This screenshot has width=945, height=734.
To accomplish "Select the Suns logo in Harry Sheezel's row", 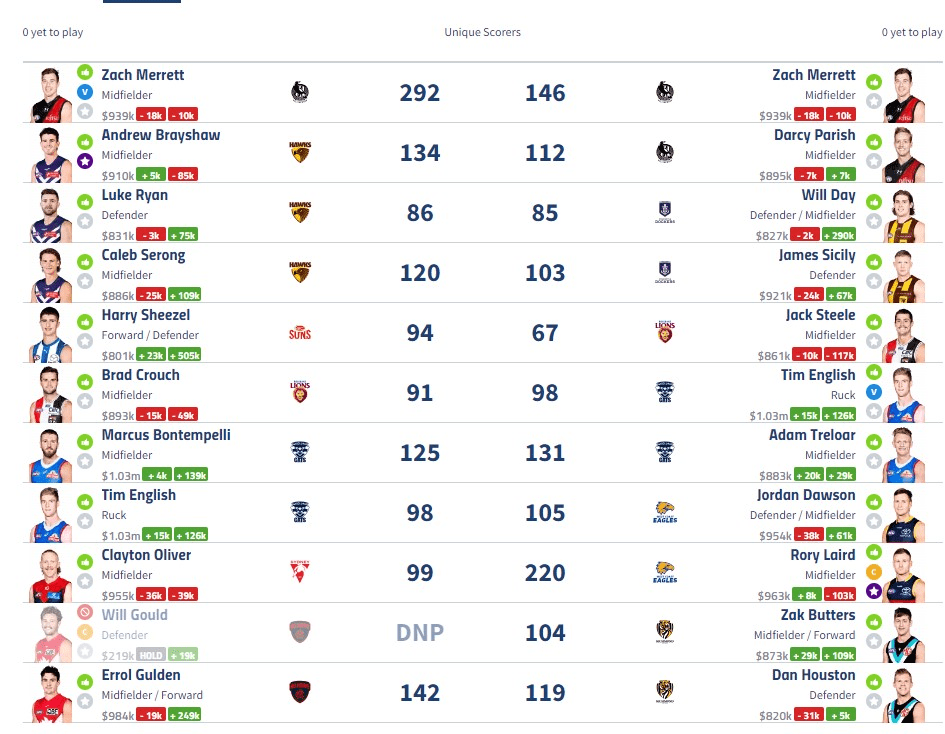I will pyautogui.click(x=299, y=333).
